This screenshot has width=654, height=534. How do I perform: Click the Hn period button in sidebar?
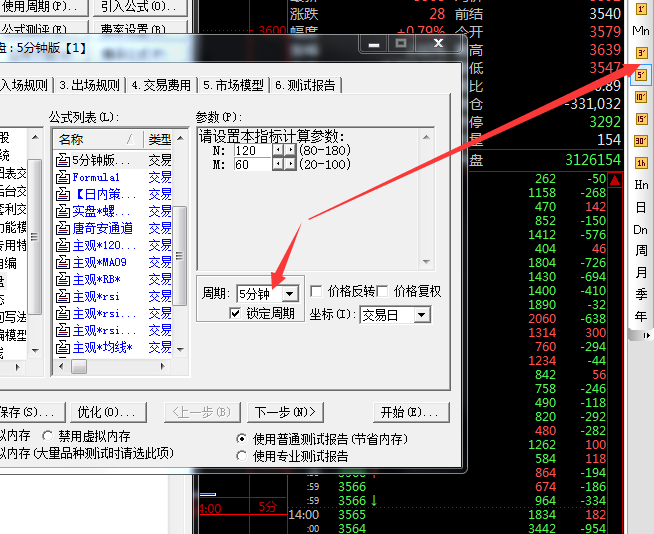[x=641, y=185]
